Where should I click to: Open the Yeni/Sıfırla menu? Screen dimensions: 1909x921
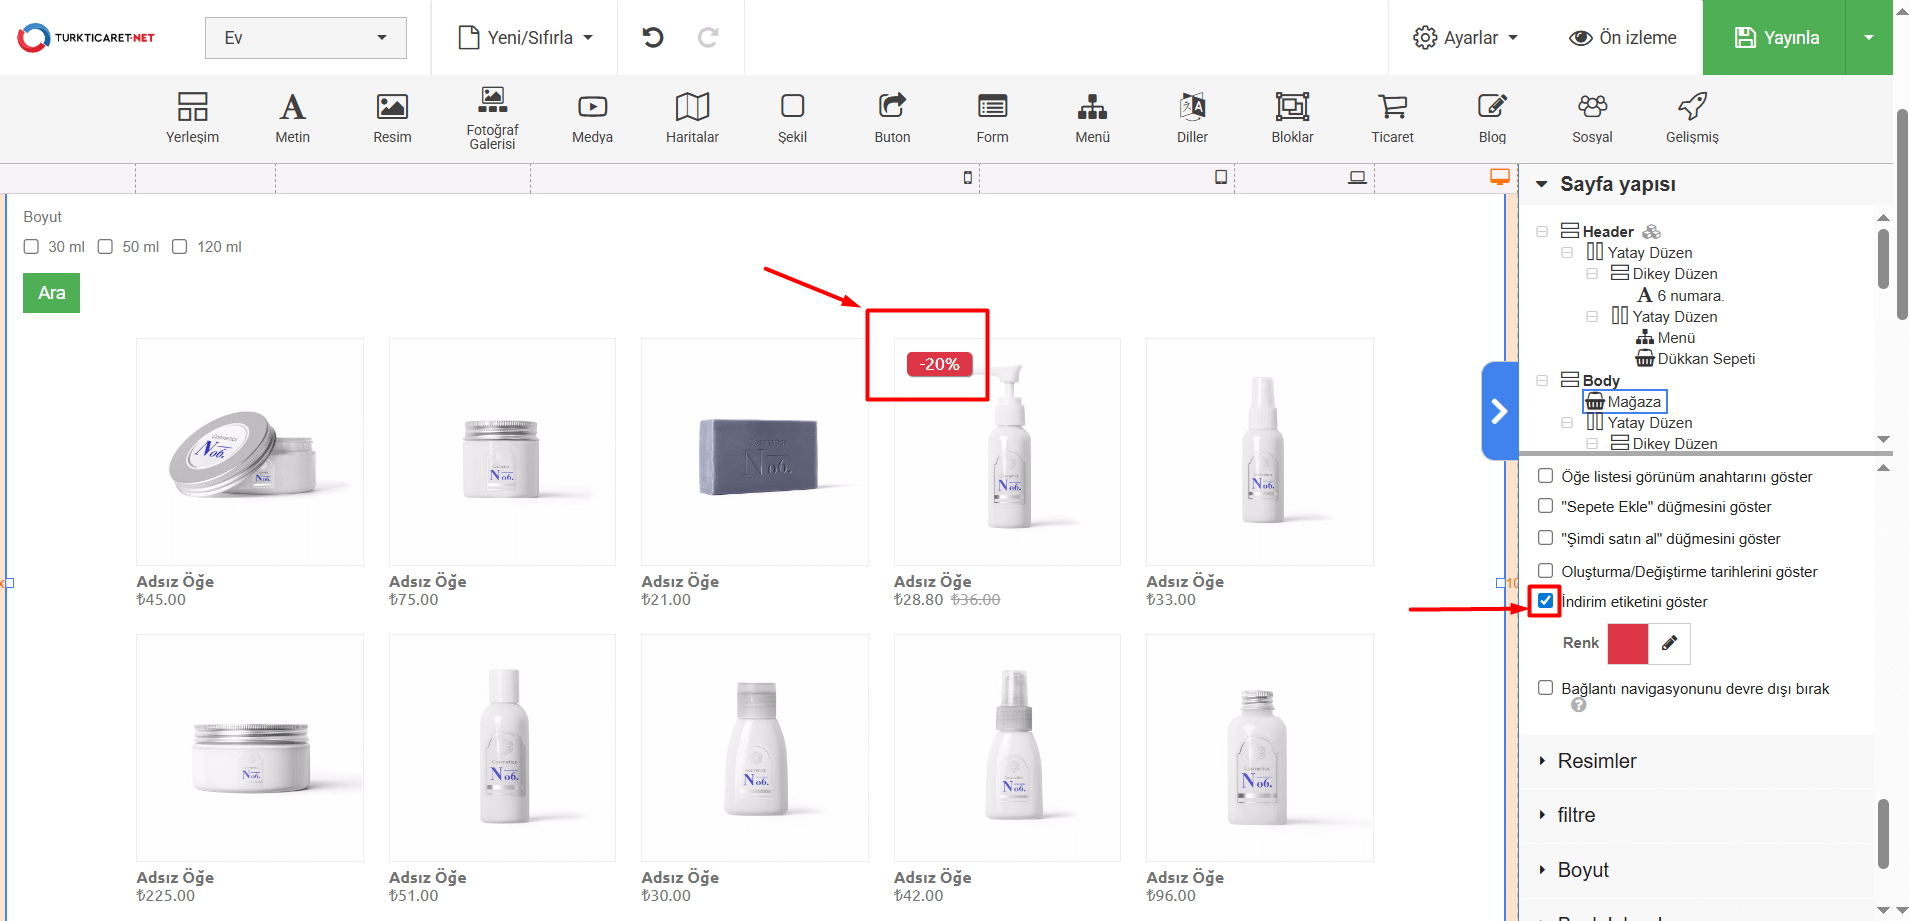tap(525, 38)
